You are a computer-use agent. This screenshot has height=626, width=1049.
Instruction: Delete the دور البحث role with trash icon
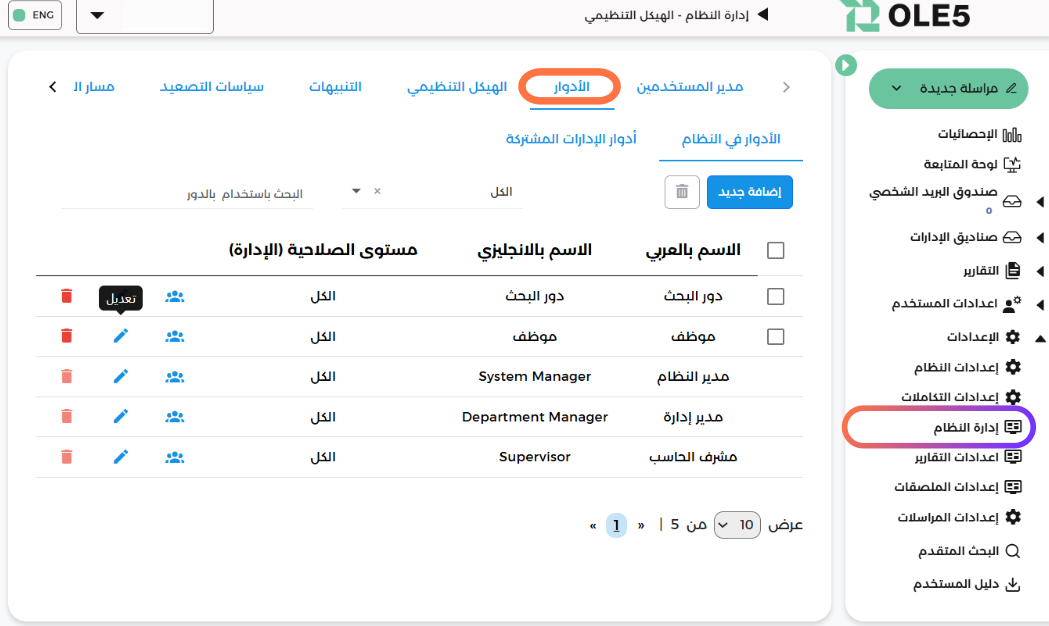[x=66, y=296]
